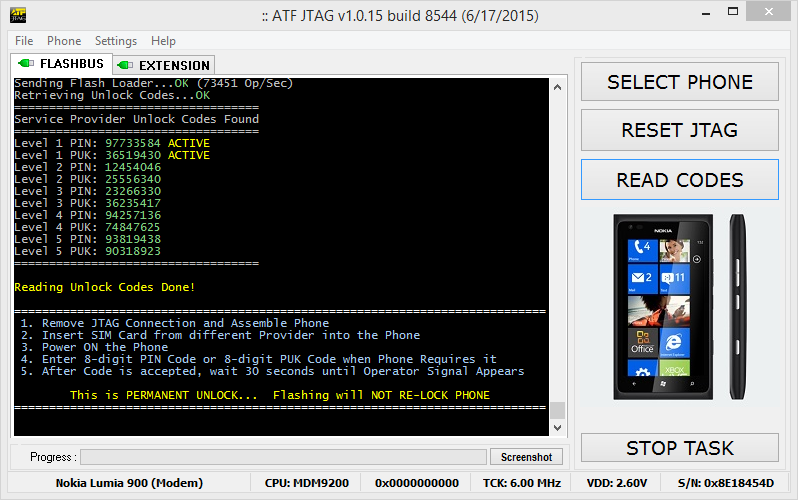The height and width of the screenshot is (500, 798).
Task: Click 'Nokia Lumia 900 (Modem)' status entry
Action: tap(129, 483)
